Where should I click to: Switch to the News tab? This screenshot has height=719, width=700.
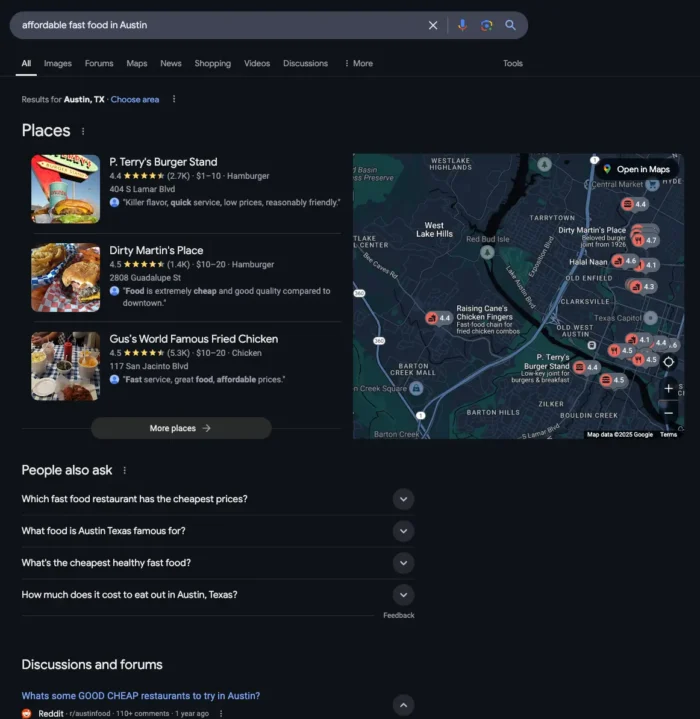coord(171,63)
